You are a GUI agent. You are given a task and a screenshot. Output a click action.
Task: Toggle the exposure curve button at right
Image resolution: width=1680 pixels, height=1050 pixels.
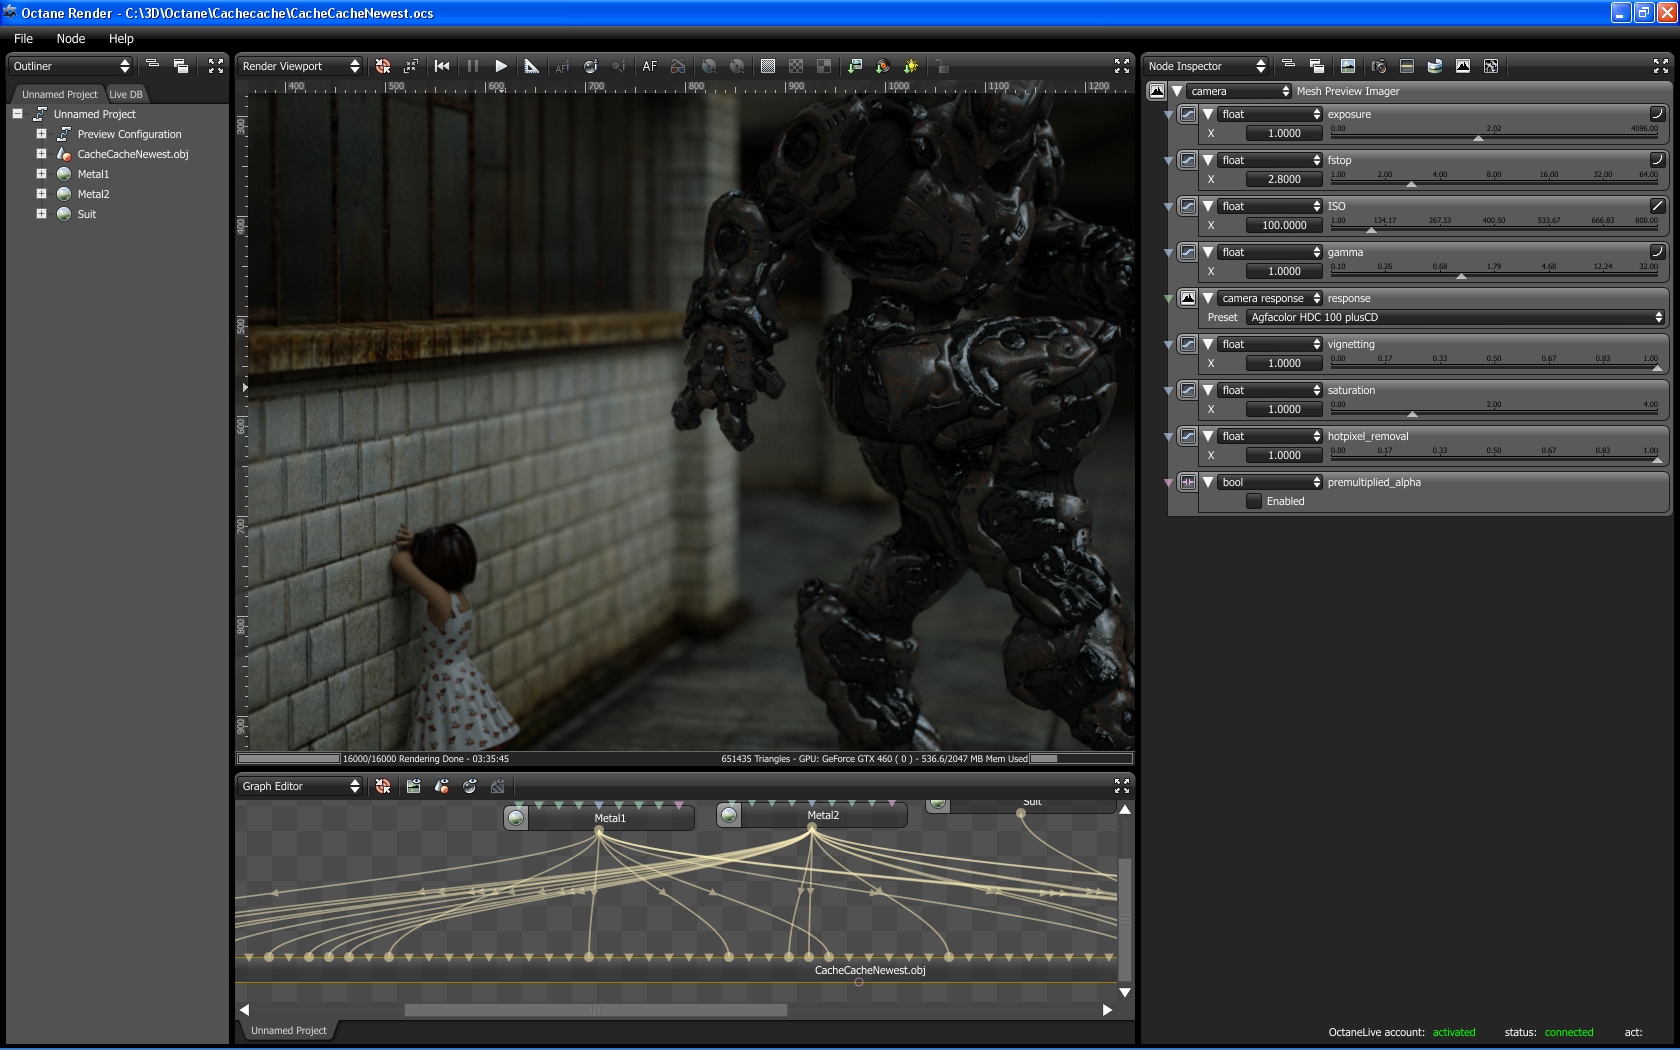point(1656,113)
